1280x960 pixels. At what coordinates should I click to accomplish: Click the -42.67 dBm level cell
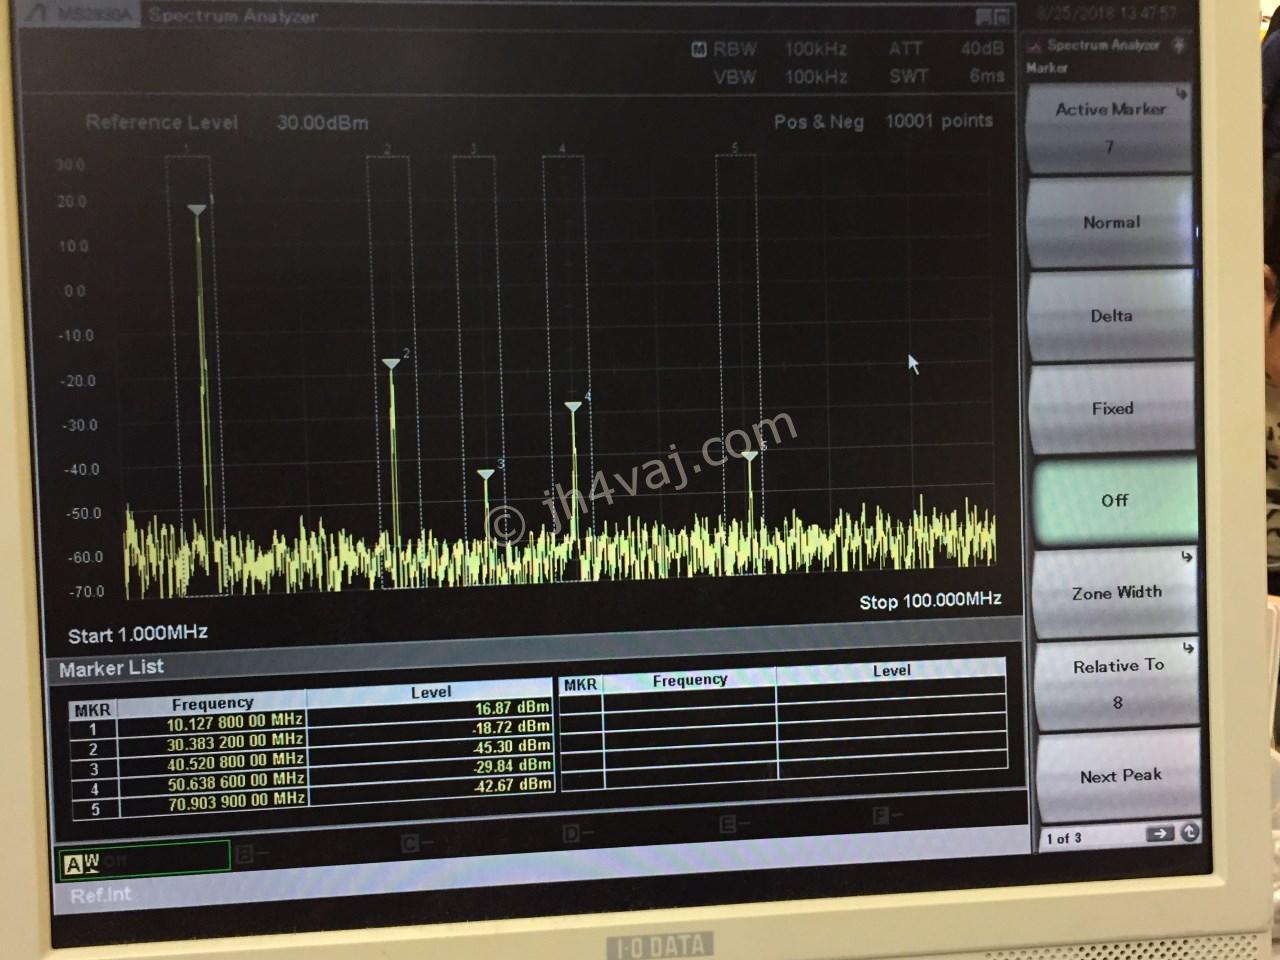[511, 785]
